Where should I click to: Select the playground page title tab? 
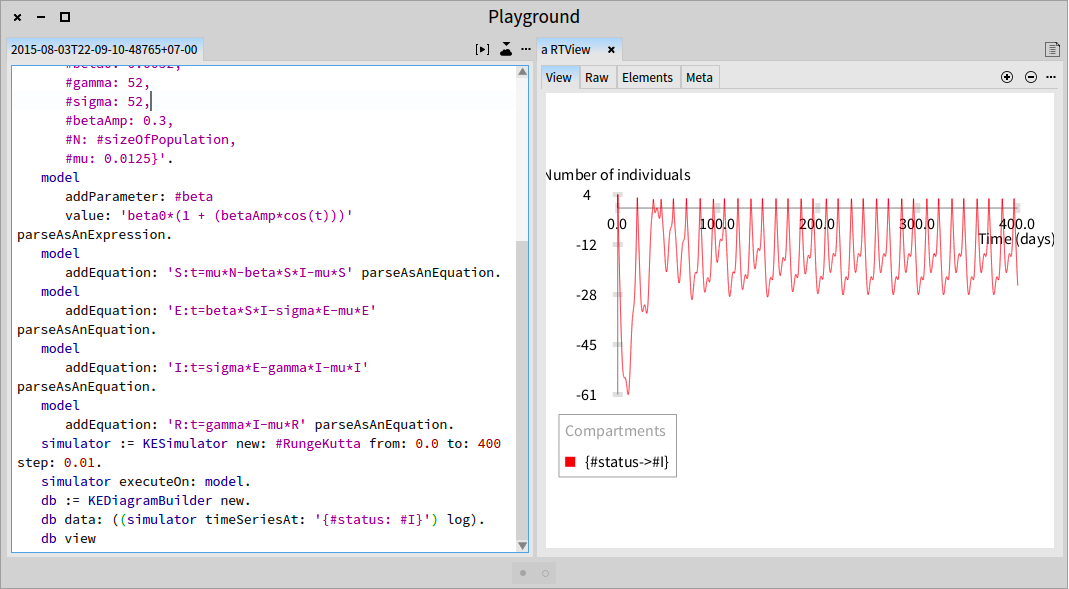pyautogui.click(x=104, y=50)
